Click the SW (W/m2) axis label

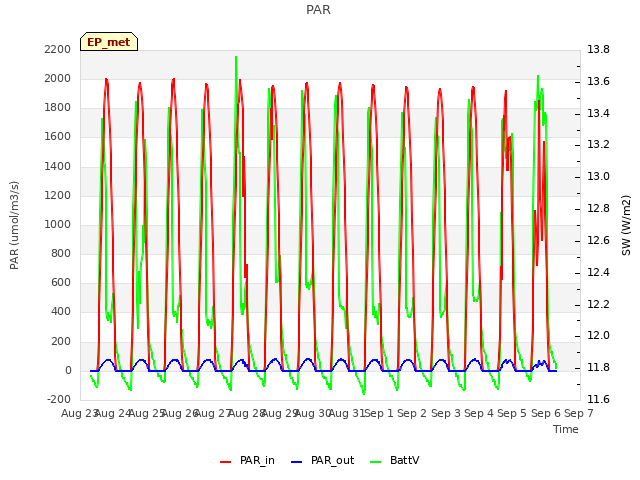[626, 225]
